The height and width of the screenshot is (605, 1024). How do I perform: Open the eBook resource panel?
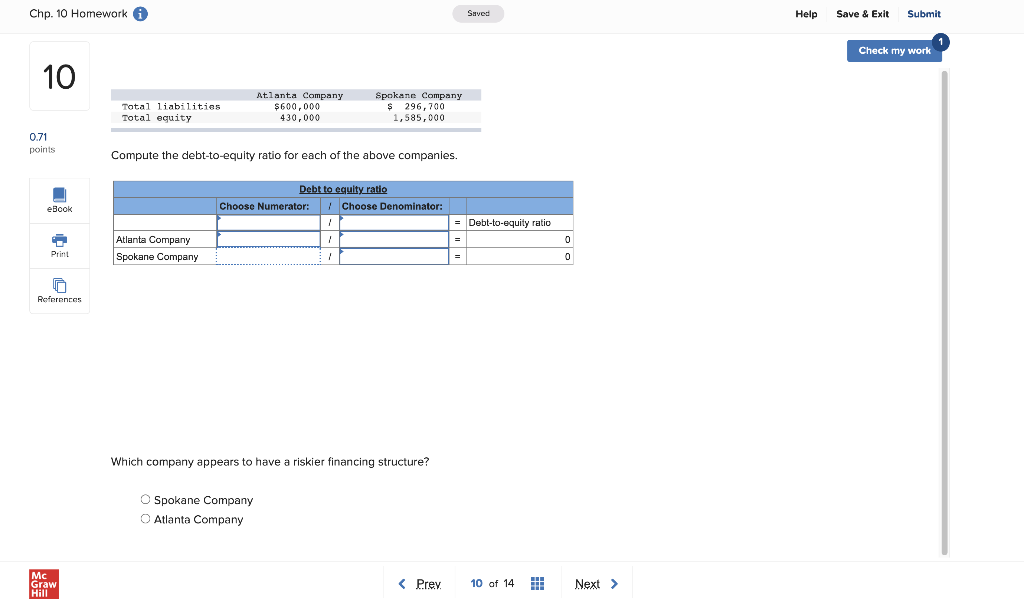pos(59,200)
